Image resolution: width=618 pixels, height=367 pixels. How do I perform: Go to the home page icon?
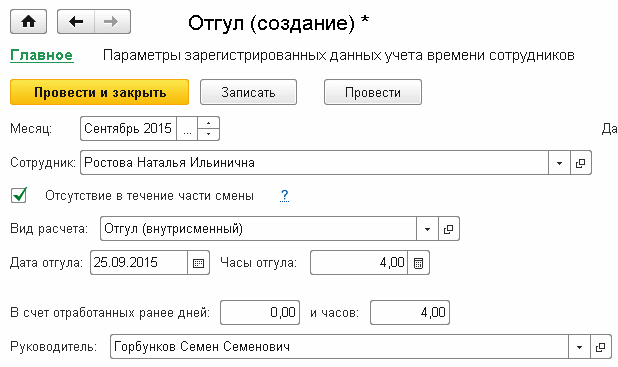[28, 22]
